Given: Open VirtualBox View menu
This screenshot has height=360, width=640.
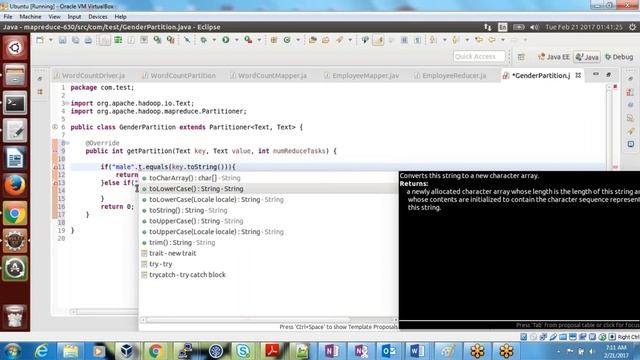Looking at the screenshot, I should 54,17.
